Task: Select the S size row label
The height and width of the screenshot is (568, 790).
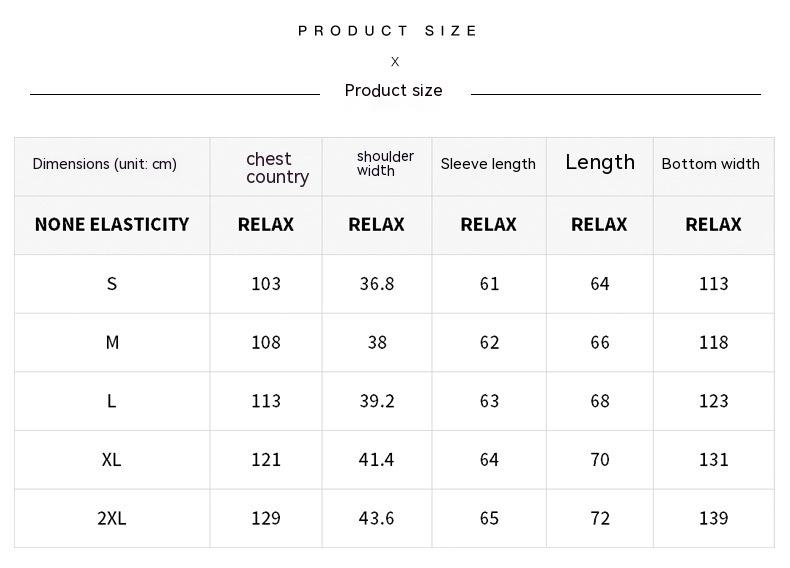Action: click(x=112, y=284)
